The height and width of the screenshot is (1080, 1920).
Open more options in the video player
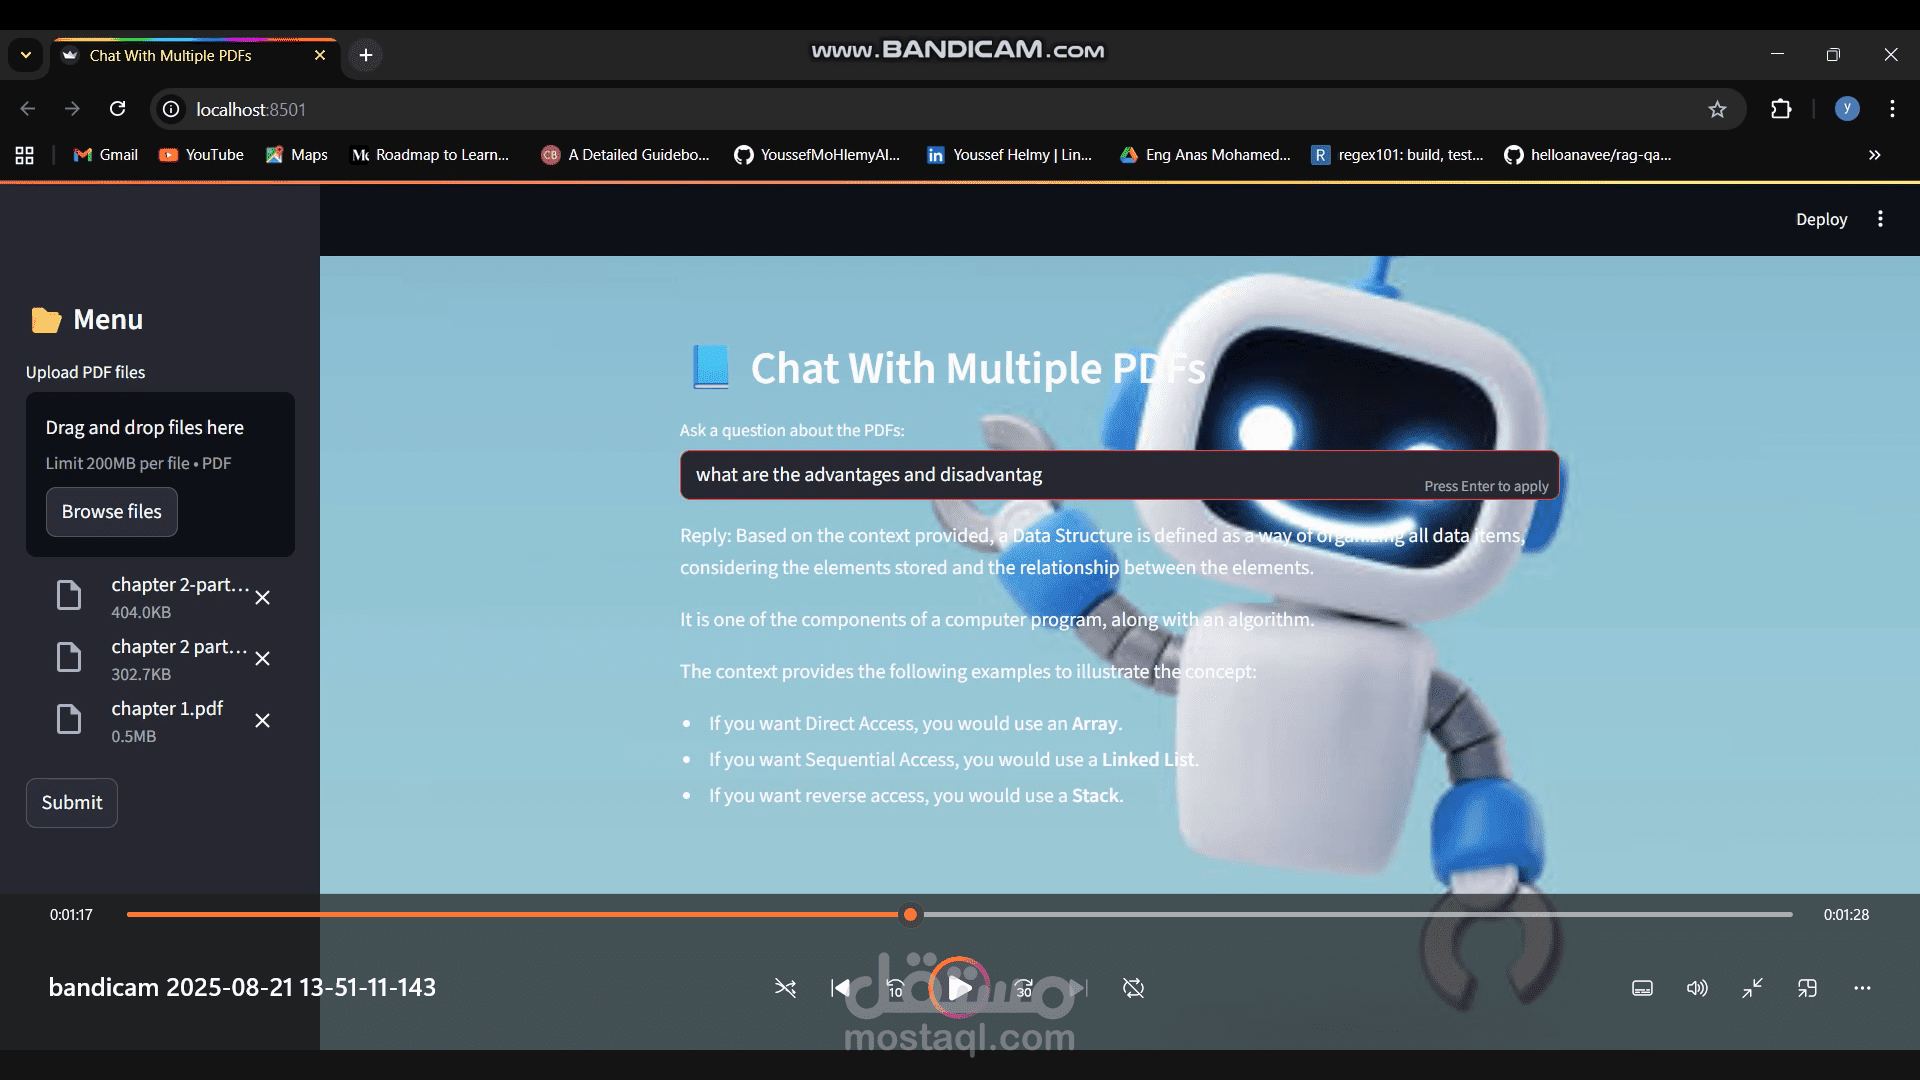pyautogui.click(x=1862, y=988)
